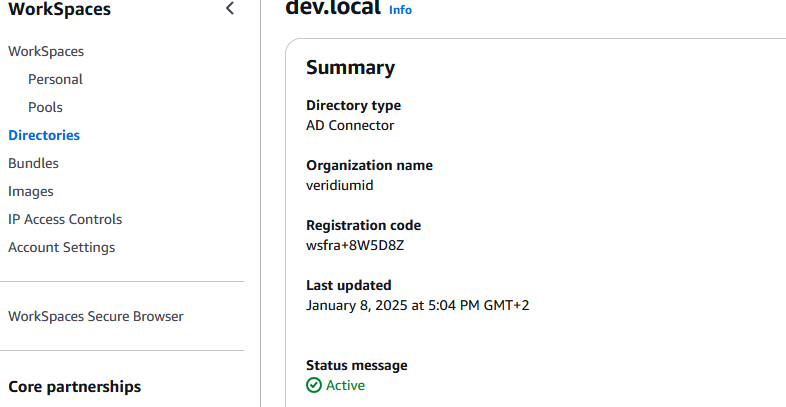Collapse the WorkSpaces side navigation panel

point(230,9)
